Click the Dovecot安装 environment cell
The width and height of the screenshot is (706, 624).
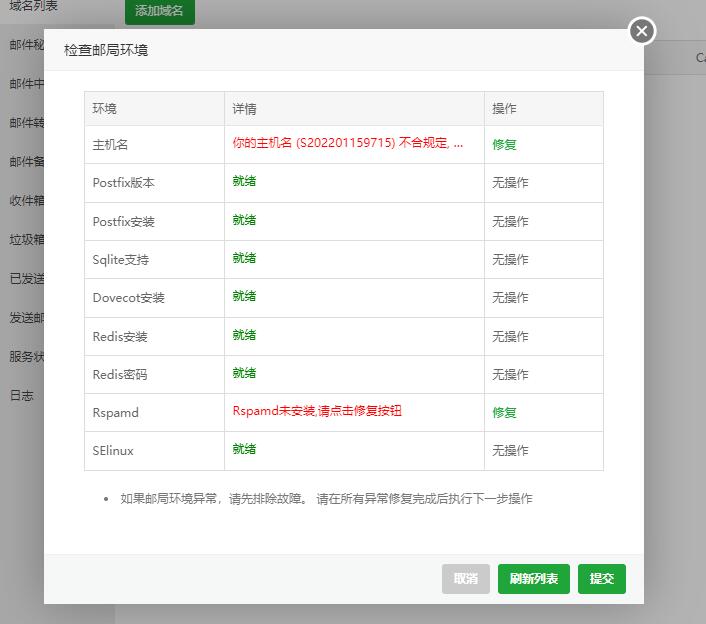click(154, 298)
